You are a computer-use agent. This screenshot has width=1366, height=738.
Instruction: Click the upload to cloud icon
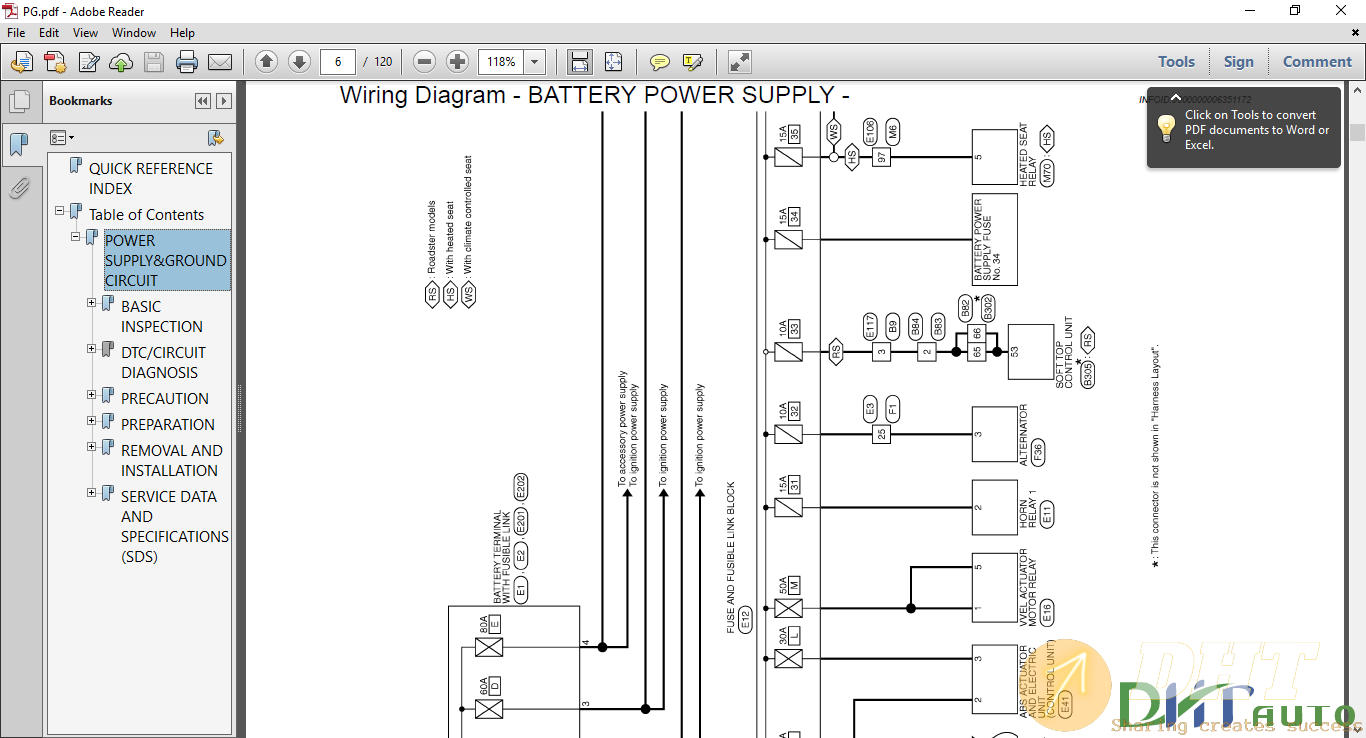pos(121,62)
